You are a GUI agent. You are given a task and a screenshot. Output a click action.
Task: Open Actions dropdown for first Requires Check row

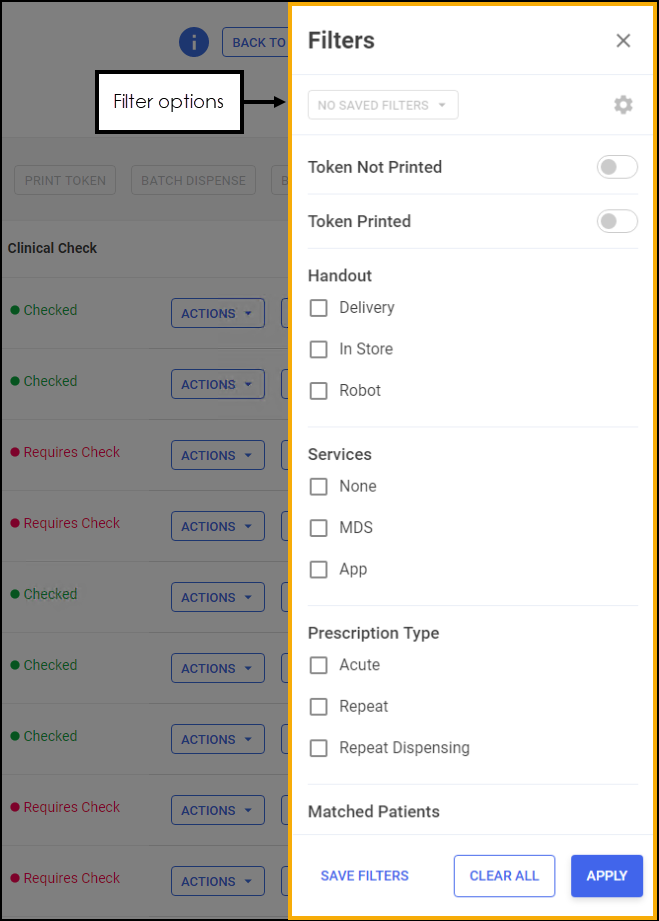(x=217, y=455)
